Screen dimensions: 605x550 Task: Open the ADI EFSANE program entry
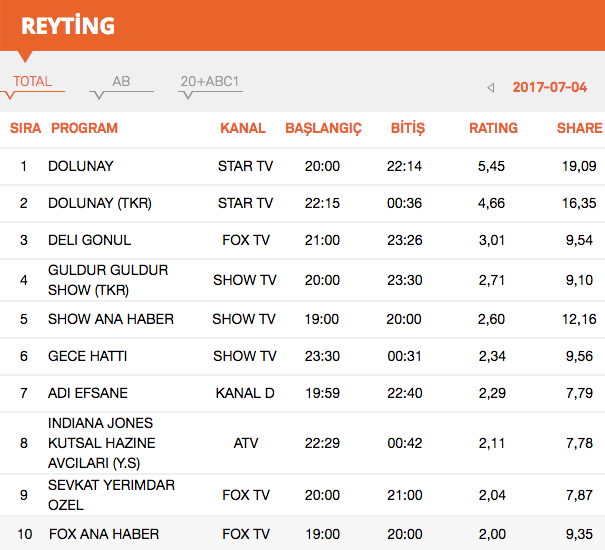point(88,393)
